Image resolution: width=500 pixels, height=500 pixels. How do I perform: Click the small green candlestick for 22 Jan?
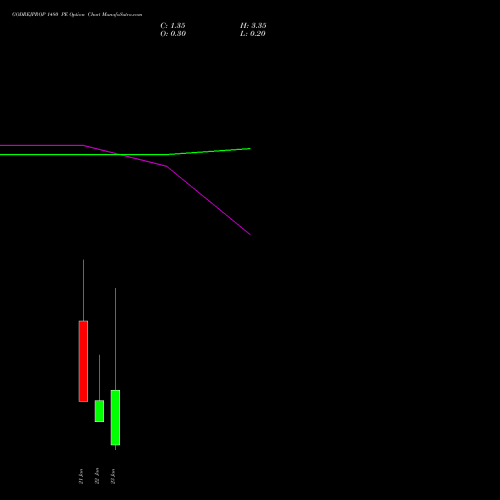[99, 411]
